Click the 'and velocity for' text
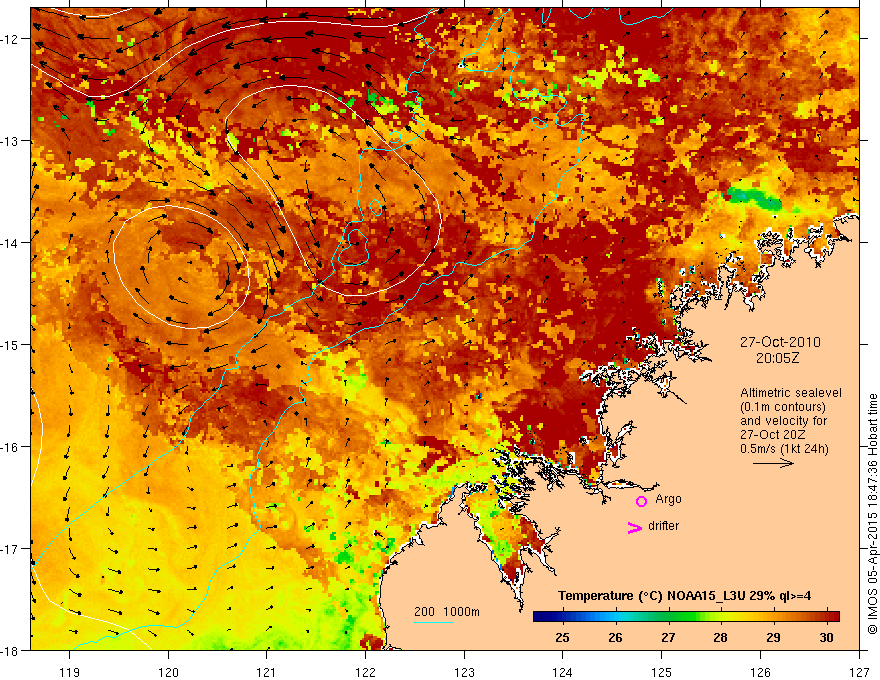Viewport: 880px width, 680px height. pos(783,421)
